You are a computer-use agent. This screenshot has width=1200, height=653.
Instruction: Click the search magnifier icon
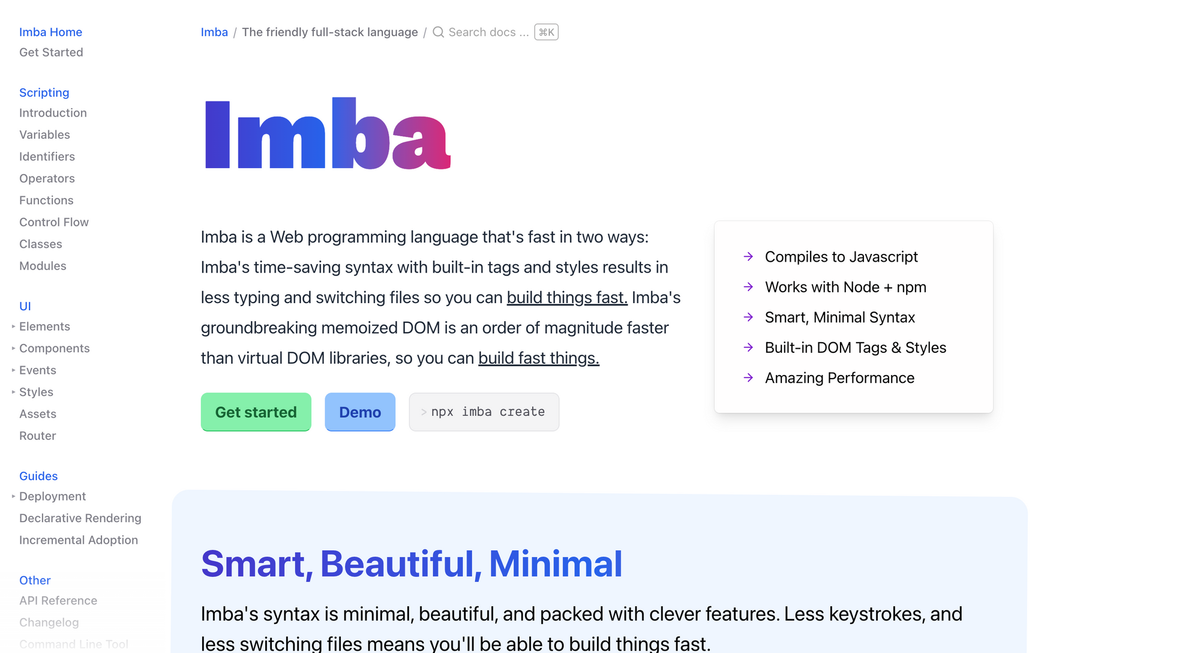(x=438, y=31)
